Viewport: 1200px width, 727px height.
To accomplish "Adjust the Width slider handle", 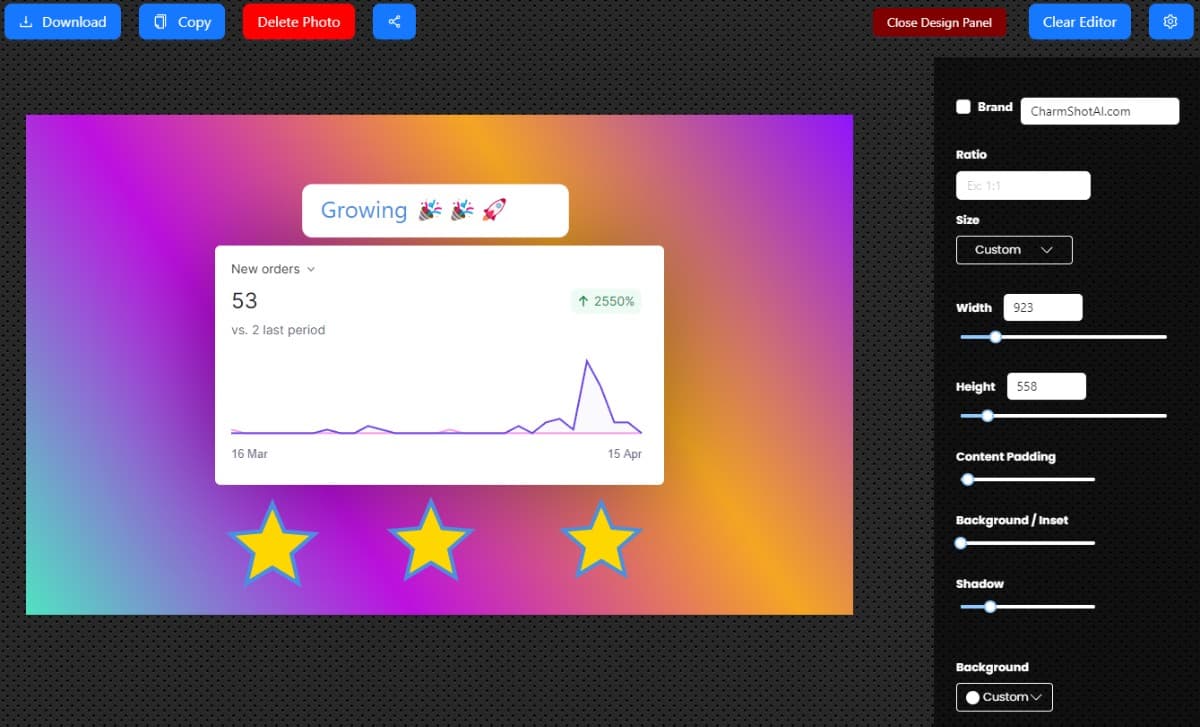I will coord(995,337).
